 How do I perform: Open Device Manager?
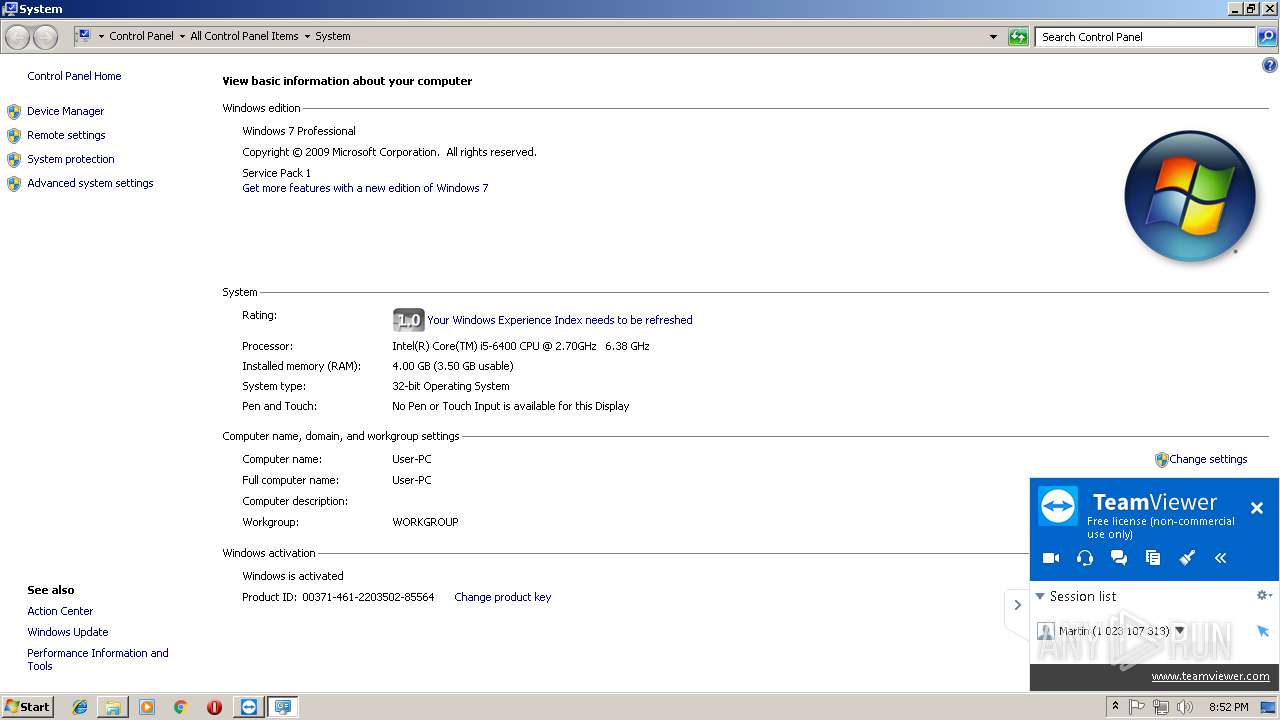click(66, 111)
